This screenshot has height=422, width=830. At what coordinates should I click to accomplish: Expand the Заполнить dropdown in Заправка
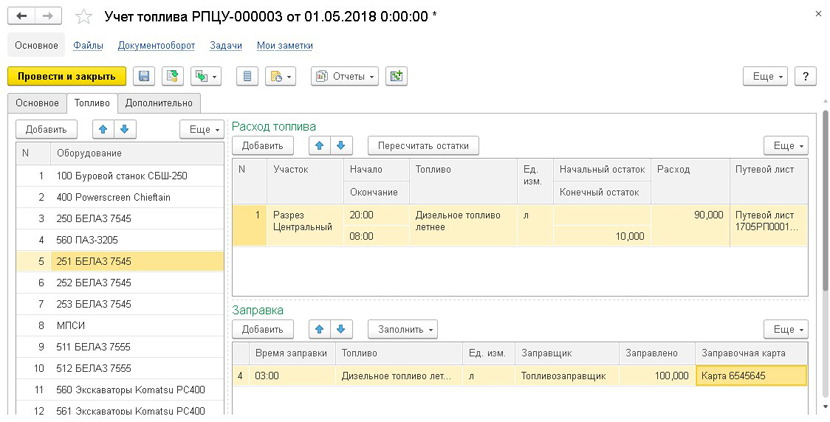pos(403,329)
